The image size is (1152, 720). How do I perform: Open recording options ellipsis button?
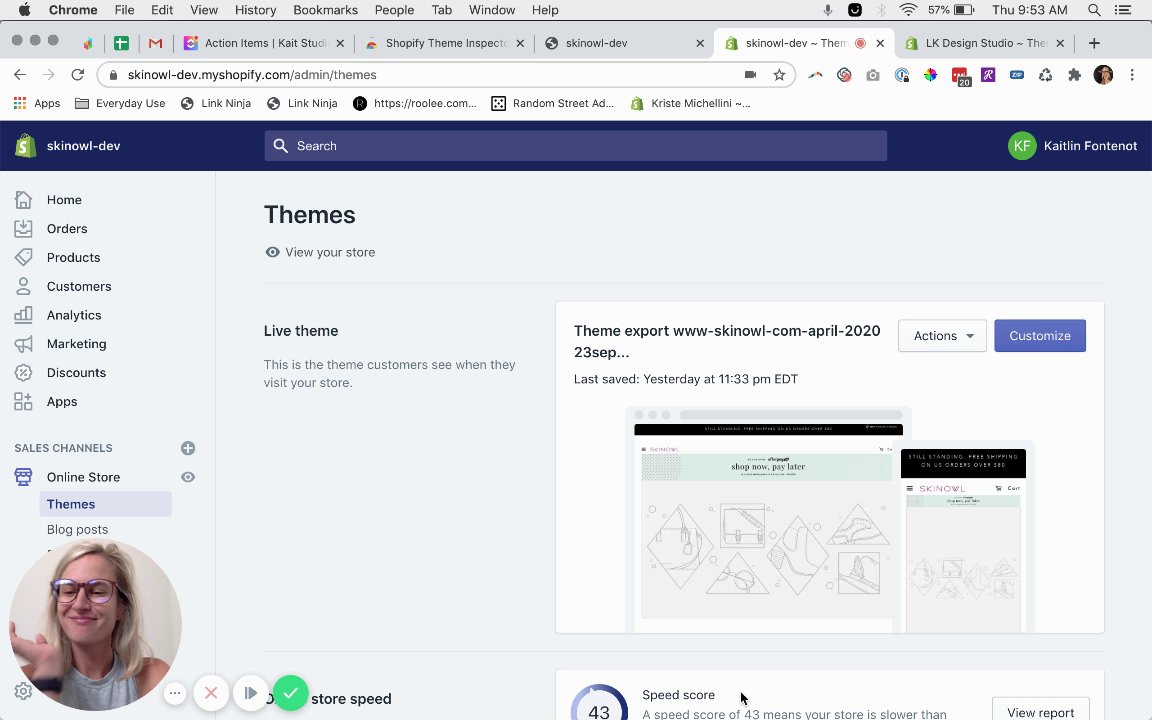175,692
